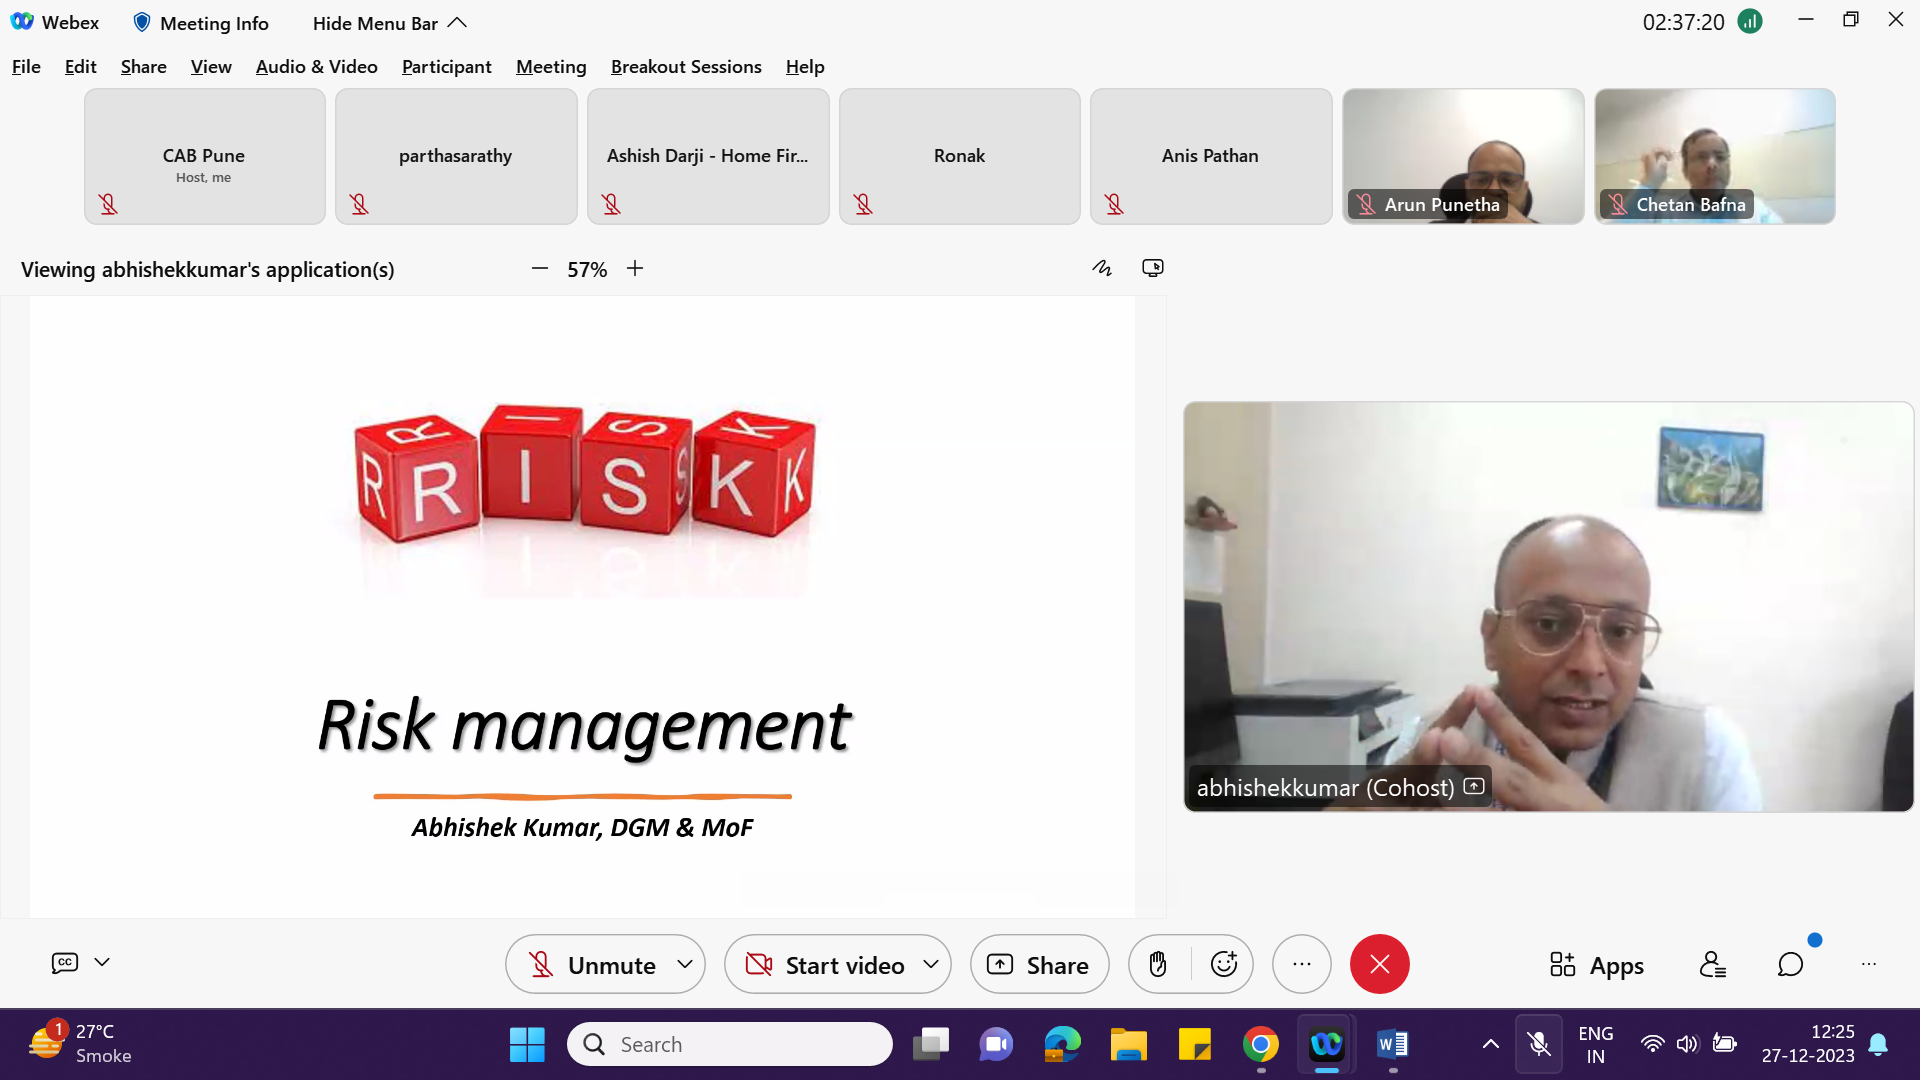
Task: Click the screen share view control icon
Action: click(x=1153, y=268)
